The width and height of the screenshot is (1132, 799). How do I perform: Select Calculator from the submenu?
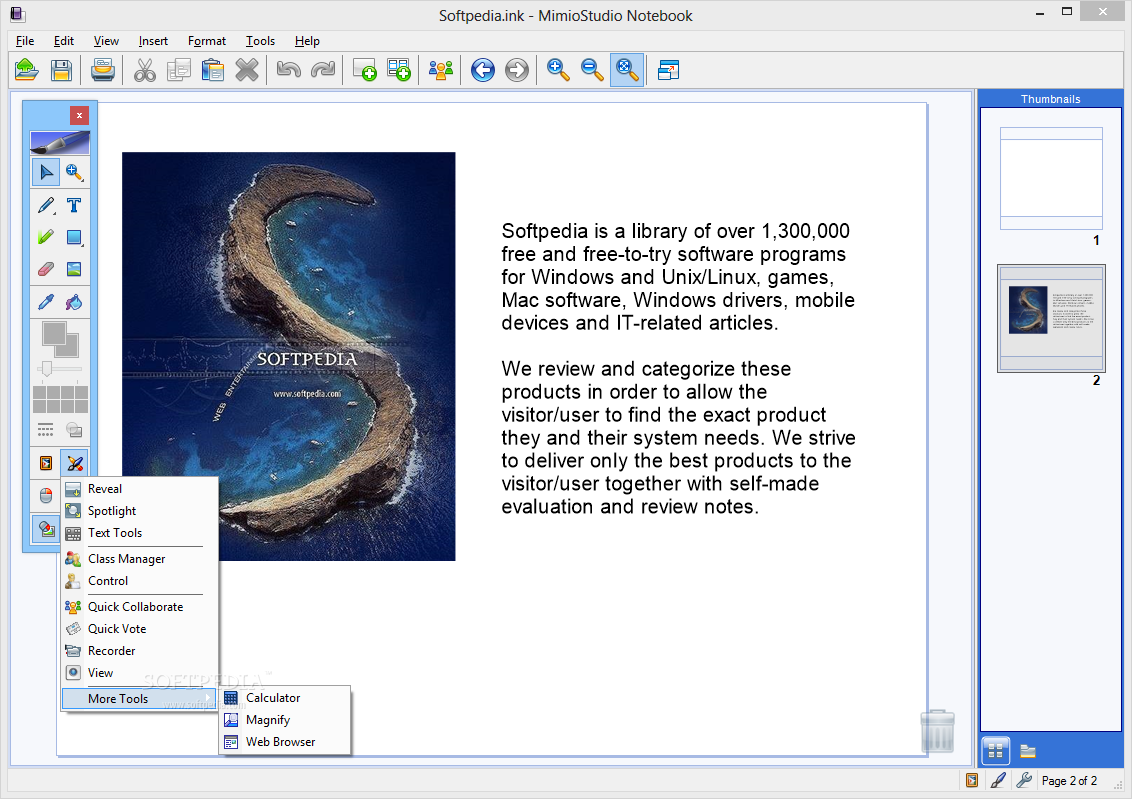pos(273,698)
